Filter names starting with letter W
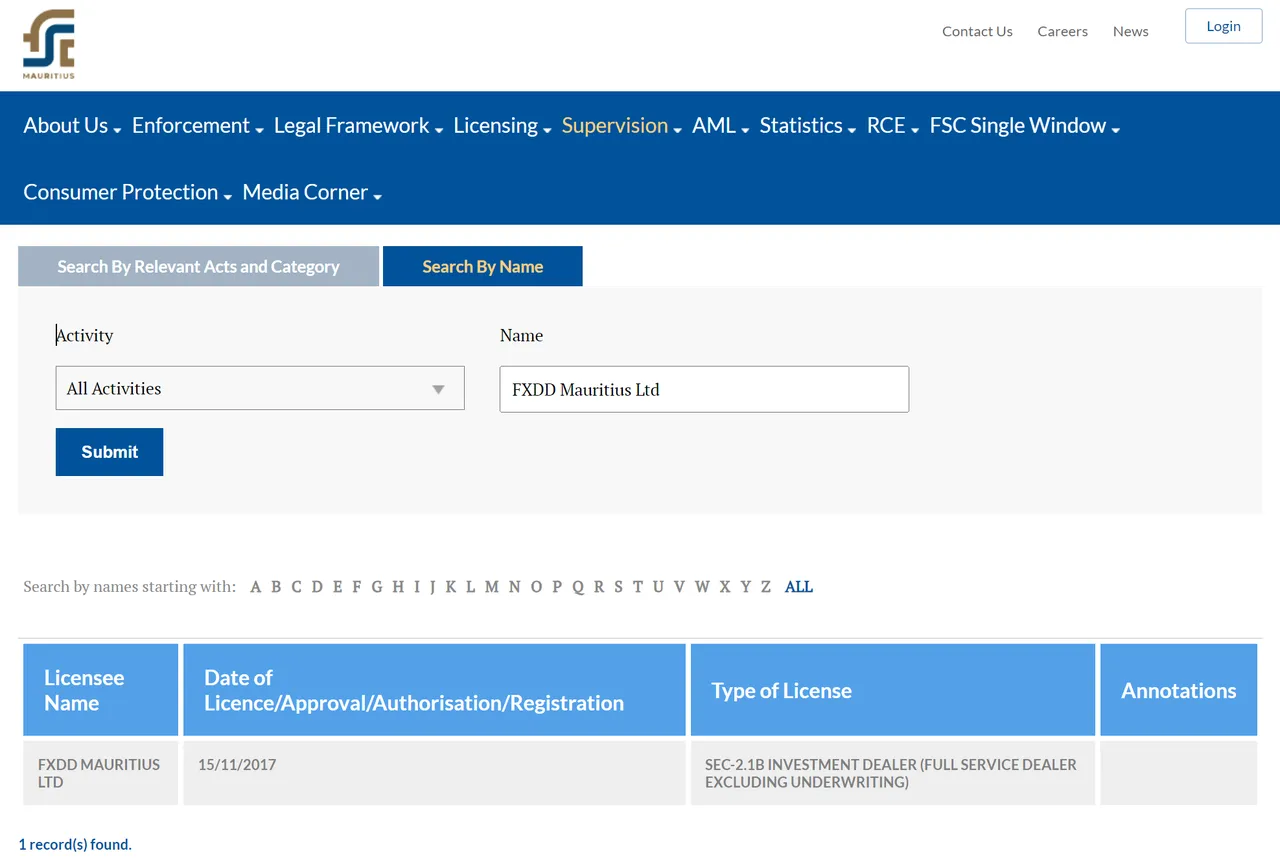1280x862 pixels. pos(702,587)
